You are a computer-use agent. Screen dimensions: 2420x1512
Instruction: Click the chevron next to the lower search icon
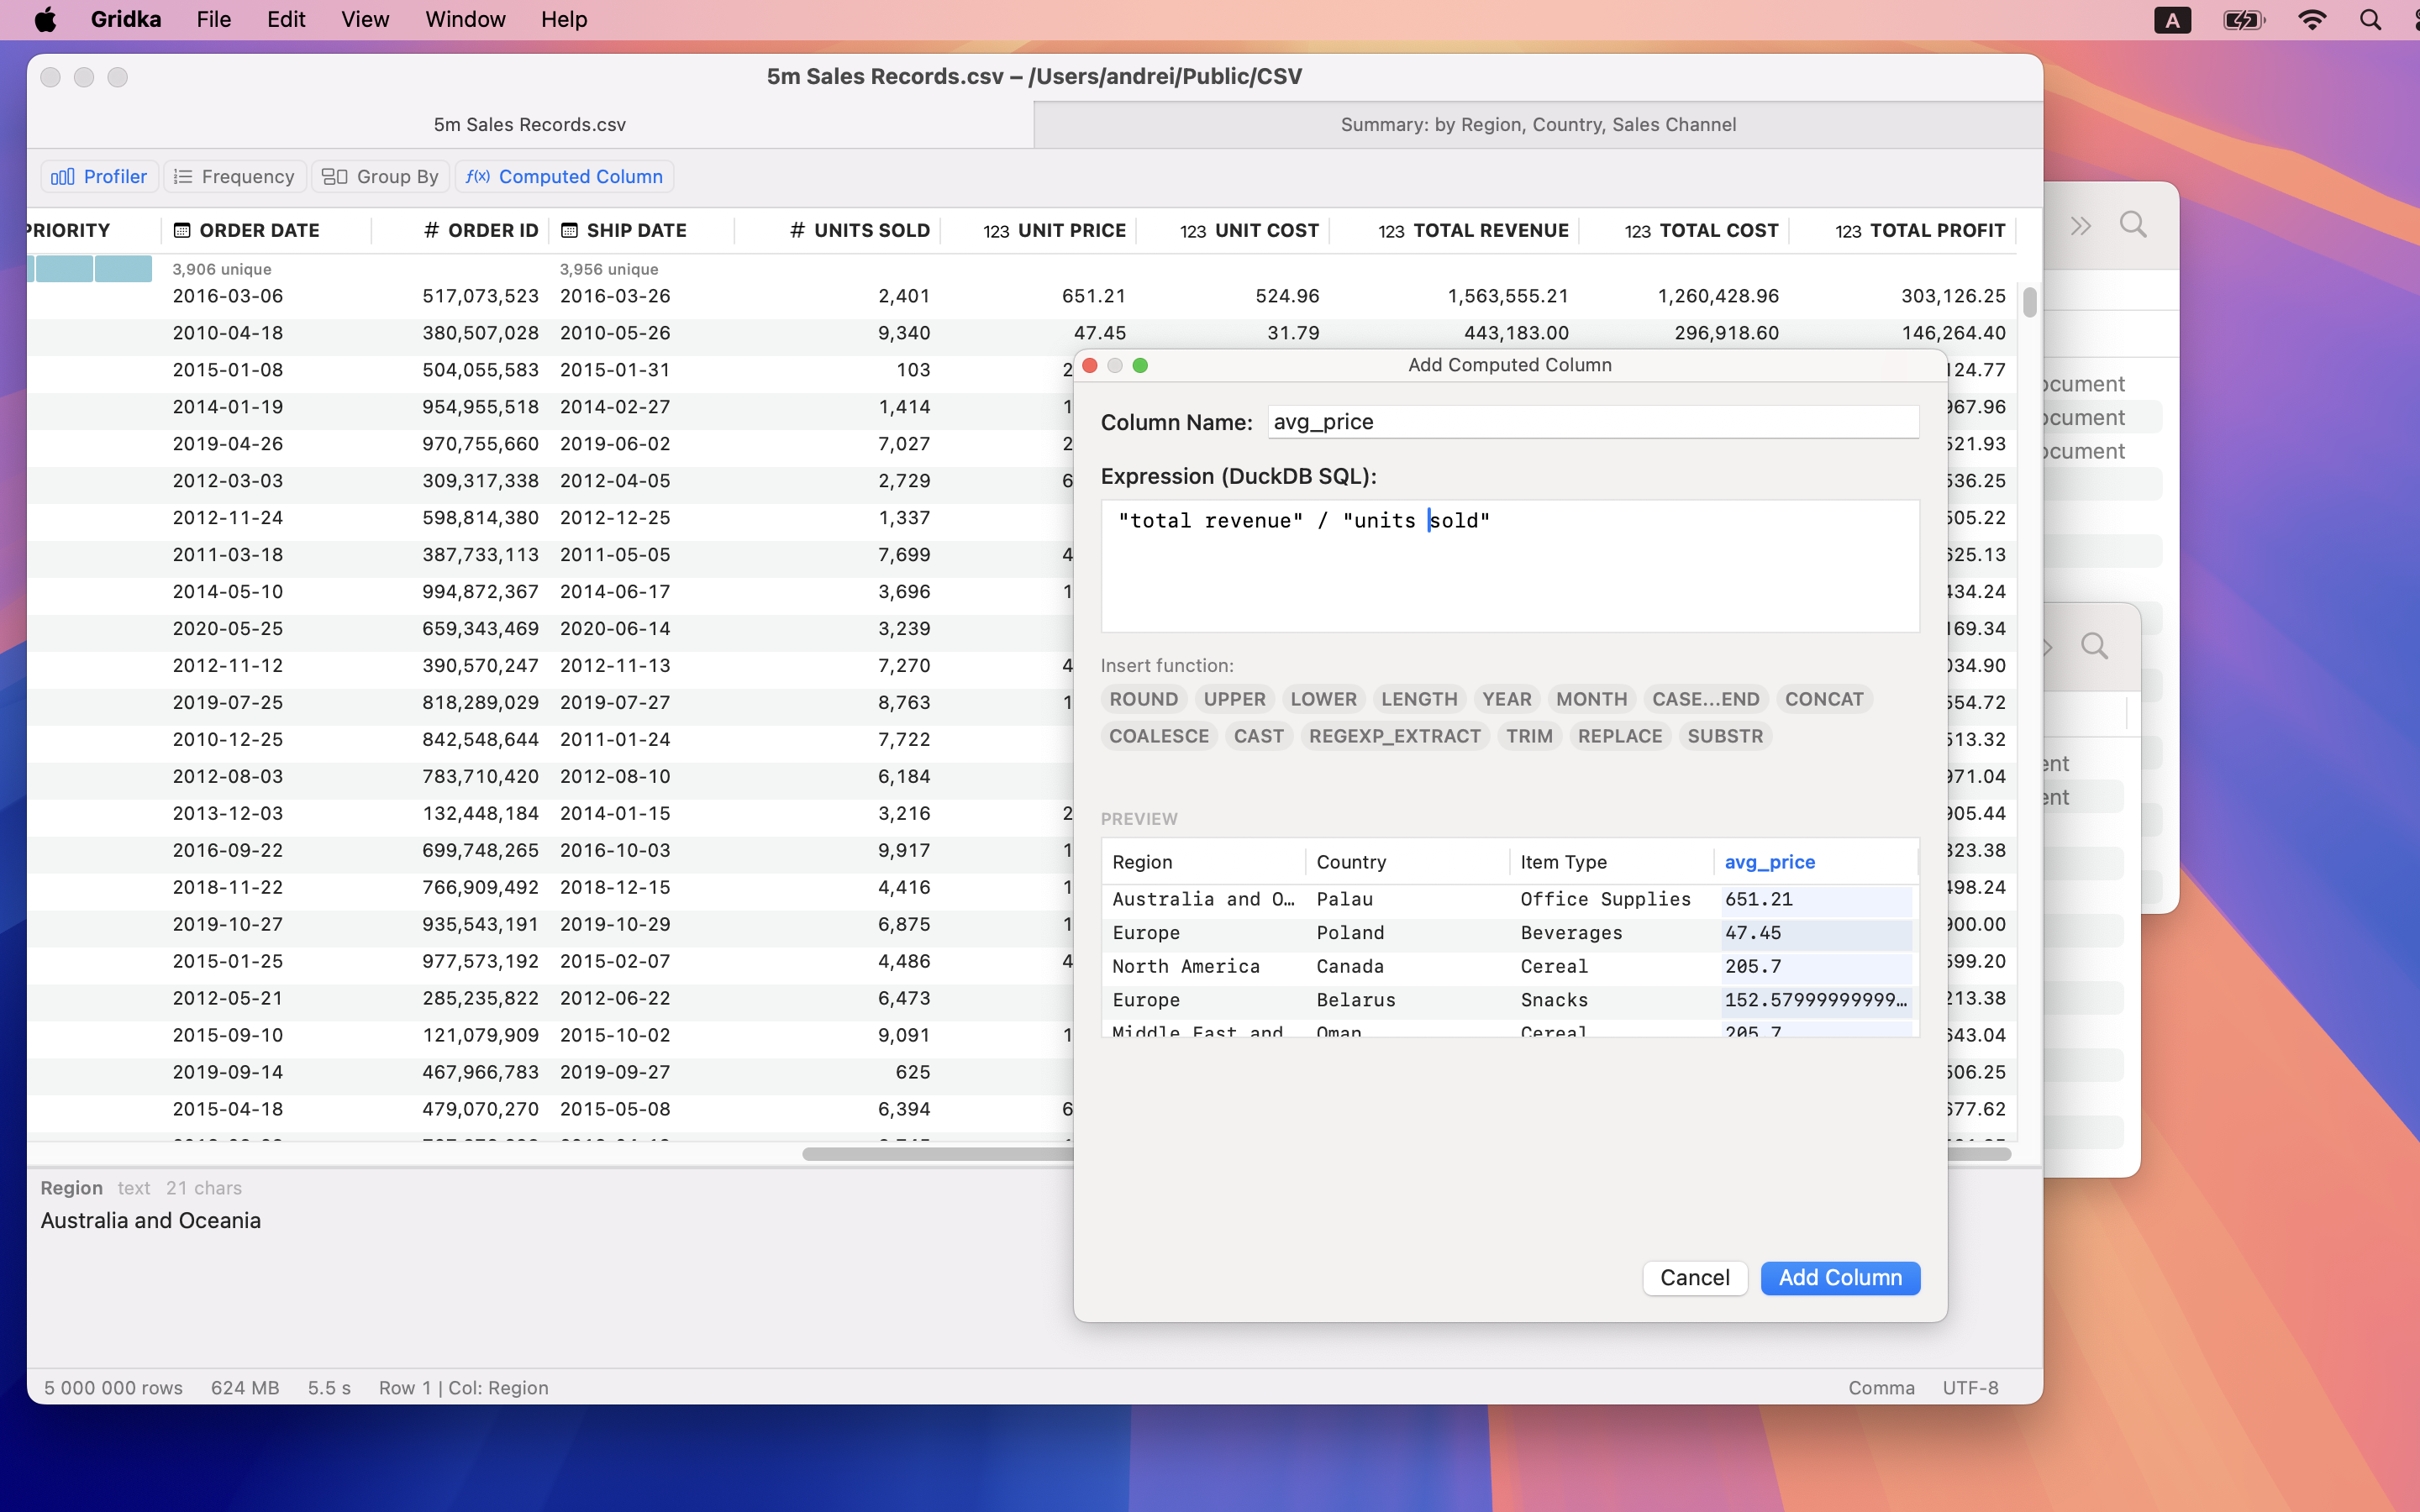[x=2047, y=647]
